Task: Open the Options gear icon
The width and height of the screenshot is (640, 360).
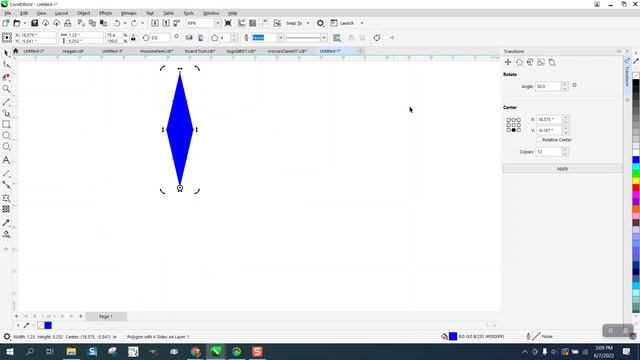Action: [x=320, y=23]
